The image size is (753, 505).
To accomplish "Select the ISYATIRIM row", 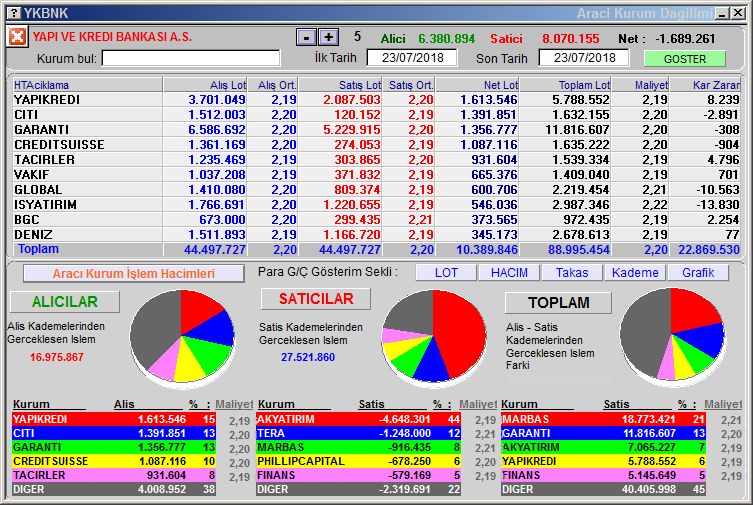I will [376, 204].
